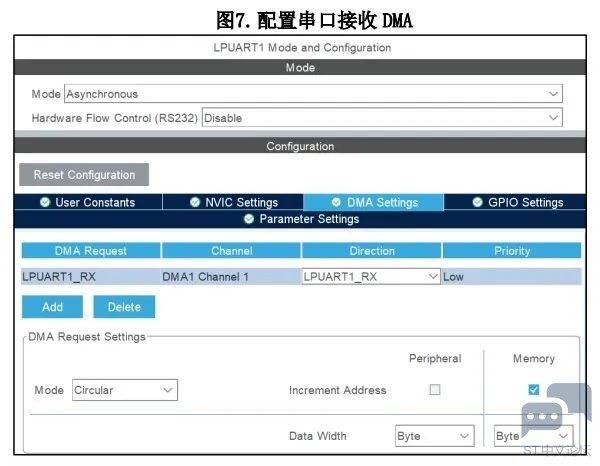
Task: Open the Circular mode dropdown
Action: point(125,390)
